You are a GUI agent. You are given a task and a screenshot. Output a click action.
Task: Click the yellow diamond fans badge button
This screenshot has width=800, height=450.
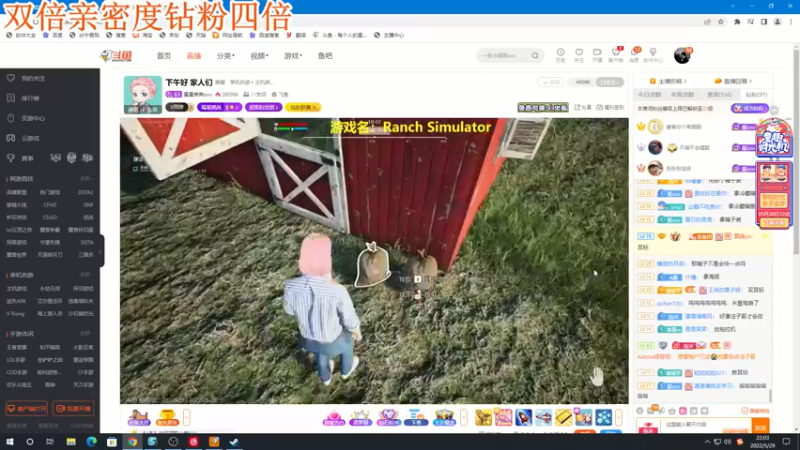303,107
